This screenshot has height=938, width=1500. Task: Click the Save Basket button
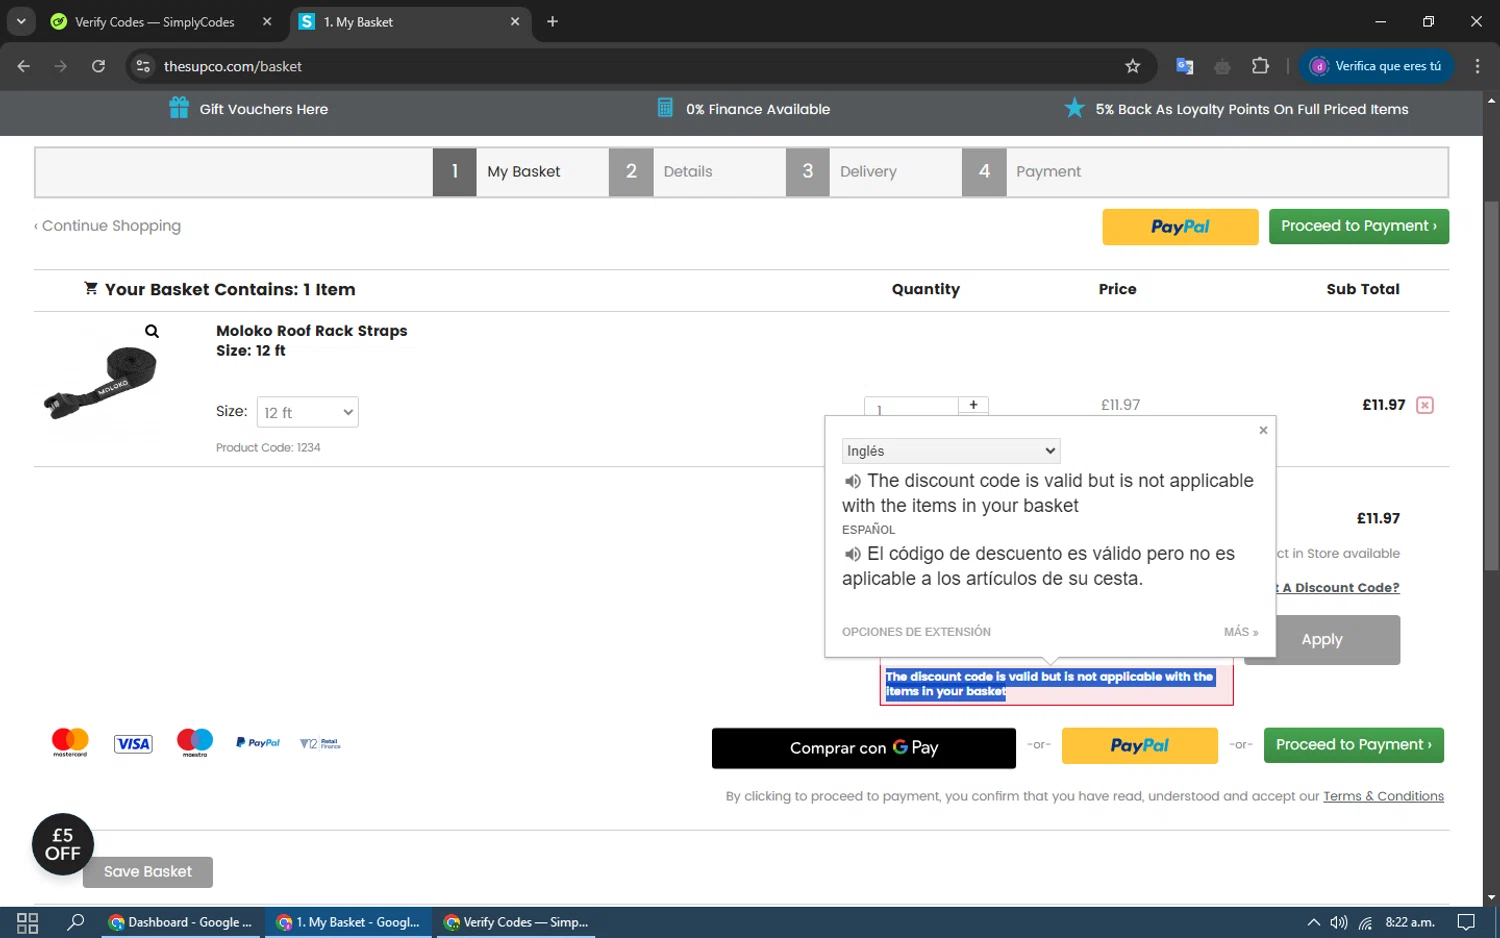(x=148, y=872)
